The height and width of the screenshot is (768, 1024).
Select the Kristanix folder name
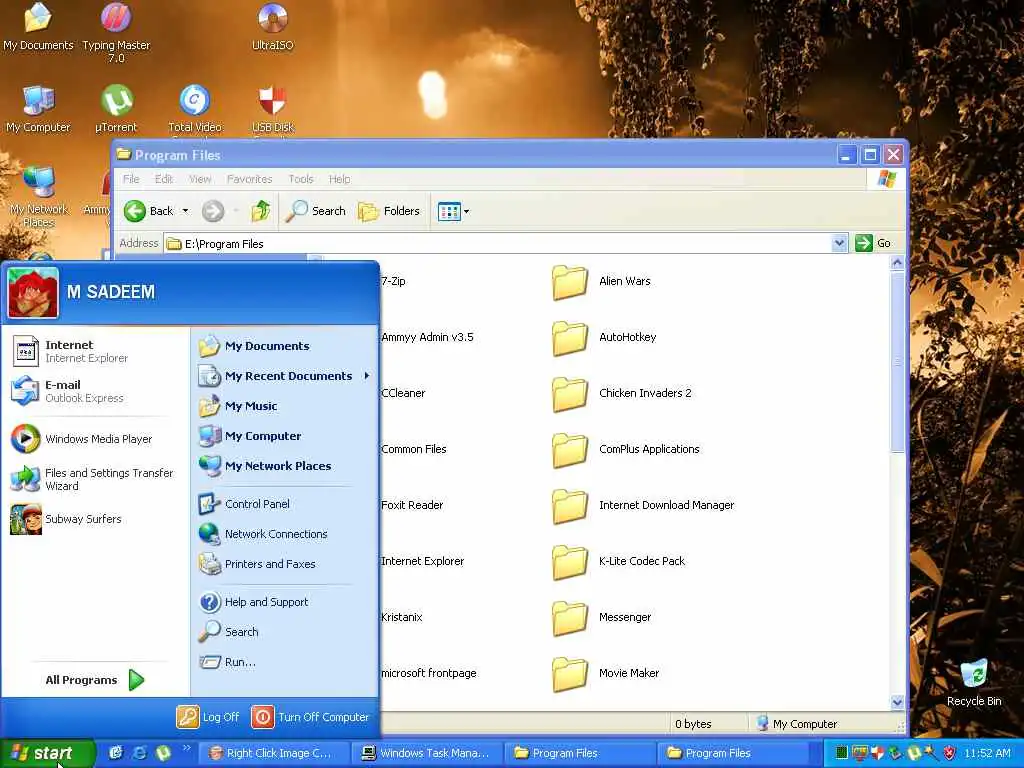pyautogui.click(x=402, y=617)
